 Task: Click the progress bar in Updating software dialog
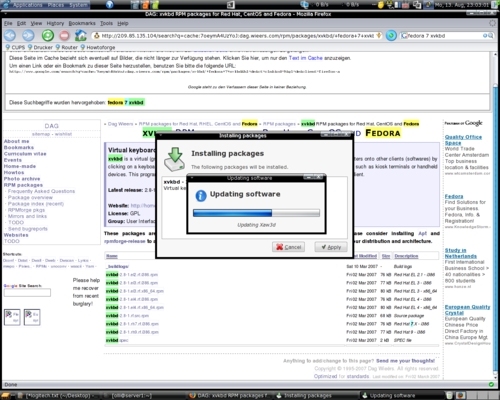pos(256,213)
